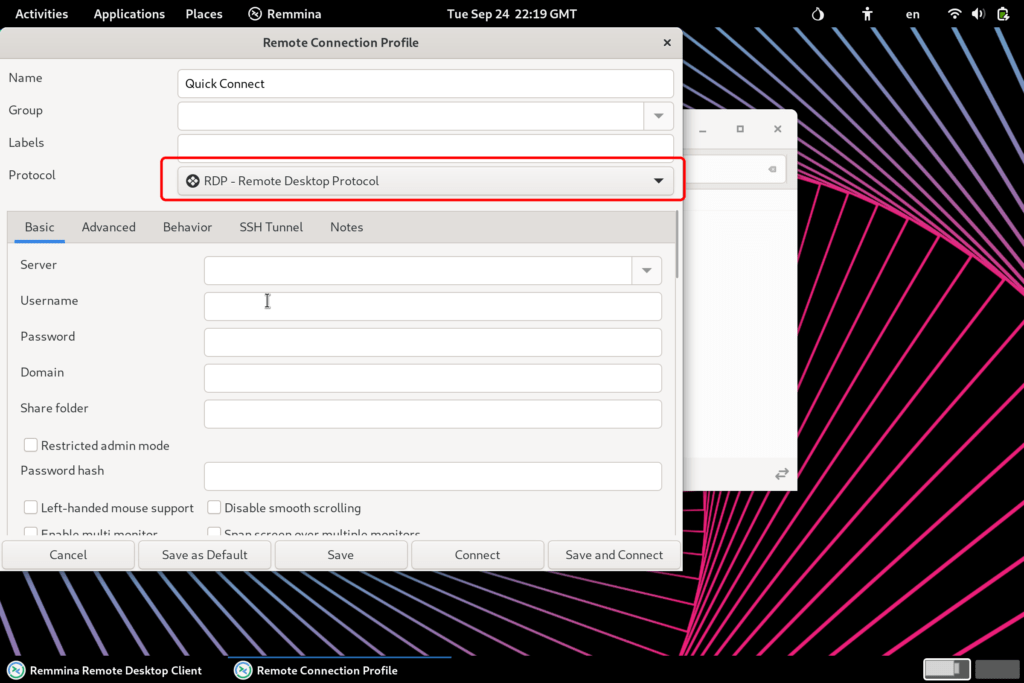Click Remmina Remote Desktop Client taskbar icon
1024x683 pixels.
point(16,671)
